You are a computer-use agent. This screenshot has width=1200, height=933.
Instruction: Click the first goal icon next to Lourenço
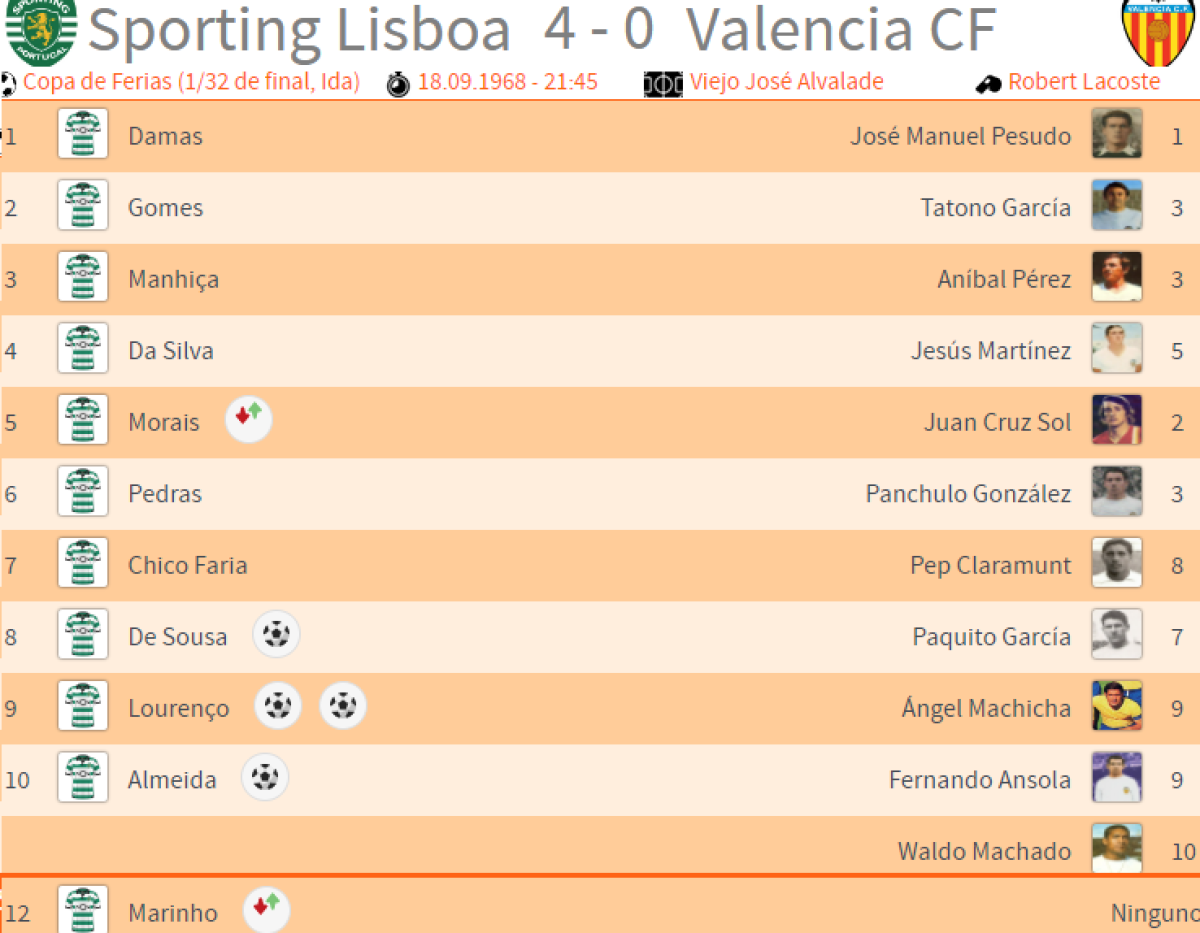278,707
